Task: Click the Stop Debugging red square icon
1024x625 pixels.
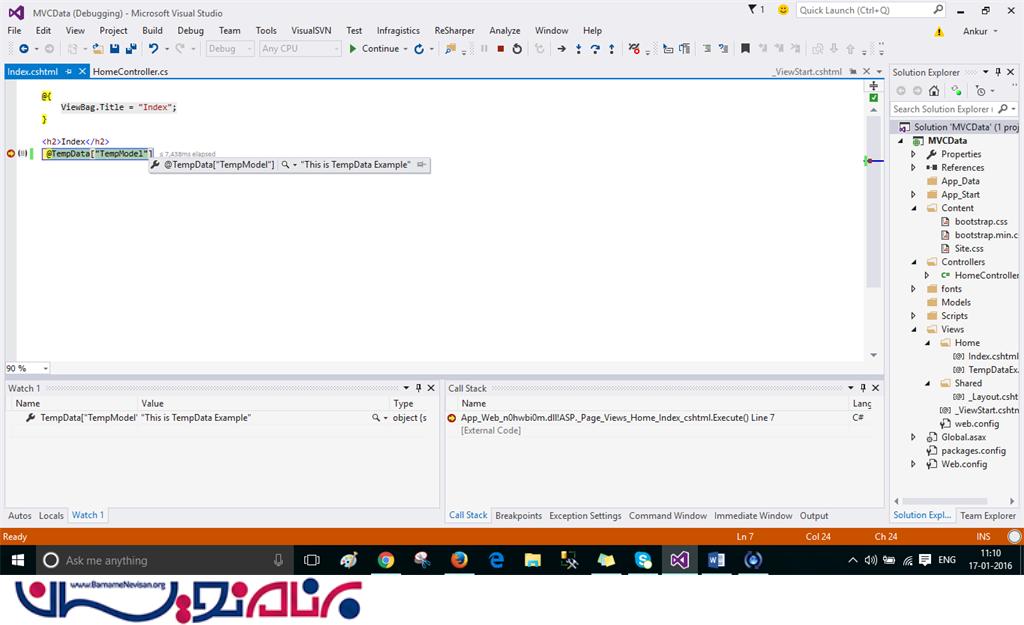Action: coord(501,48)
